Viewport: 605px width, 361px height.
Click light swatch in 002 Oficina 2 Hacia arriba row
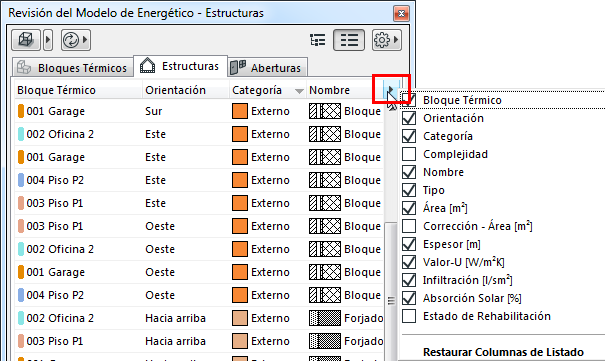pos(240,318)
